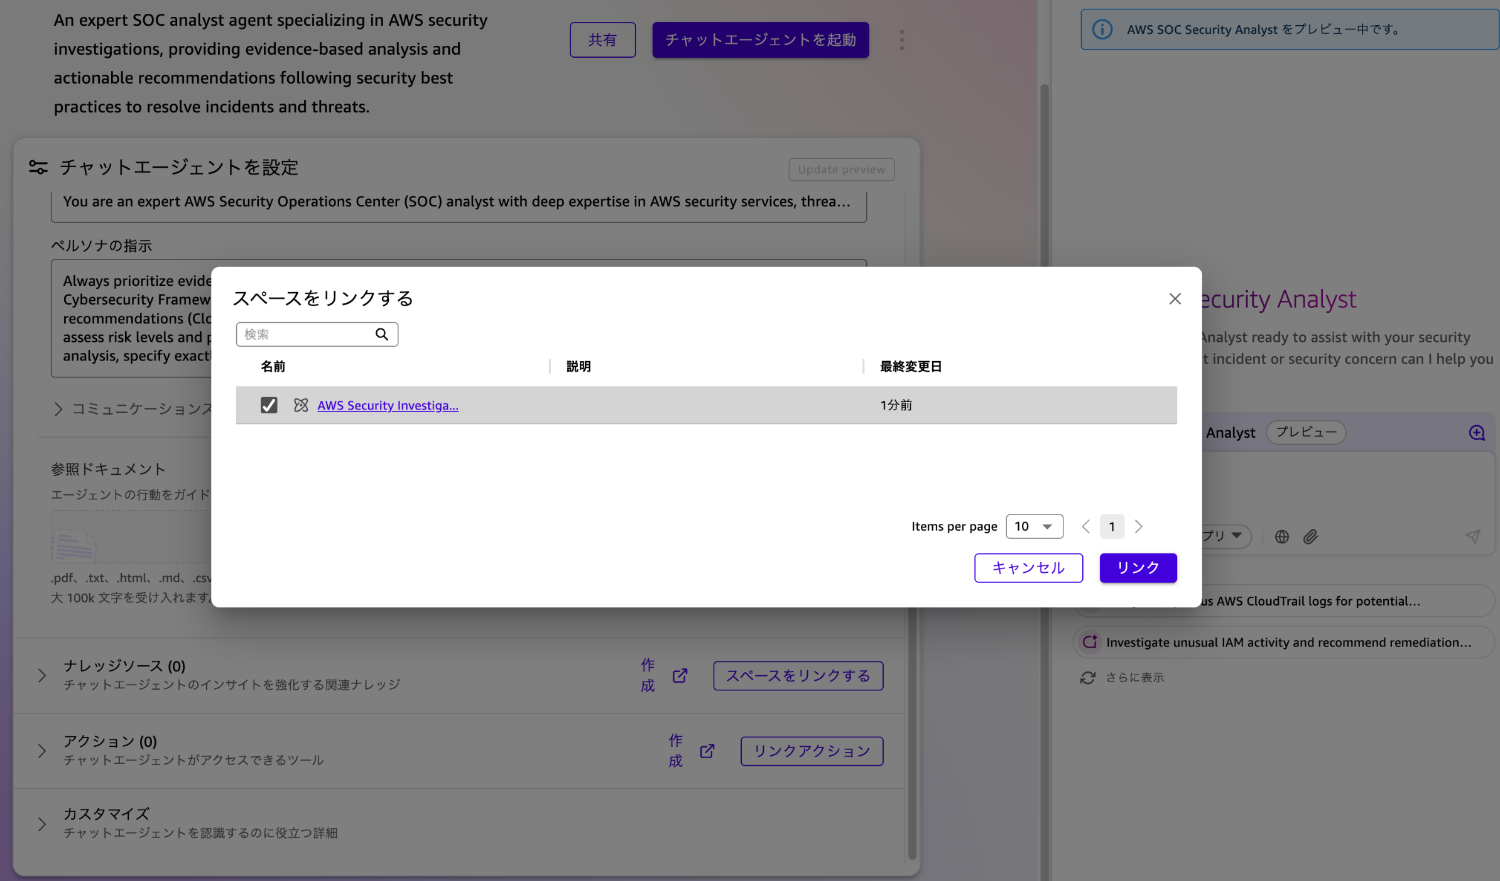Click 作成 link in アクション row

tap(676, 751)
